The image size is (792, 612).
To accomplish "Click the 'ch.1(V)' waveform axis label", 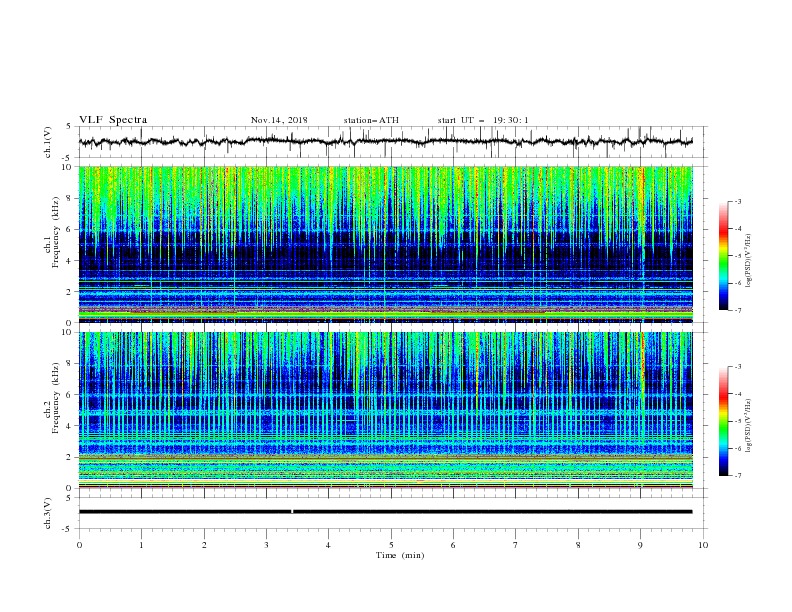I will pos(48,142).
